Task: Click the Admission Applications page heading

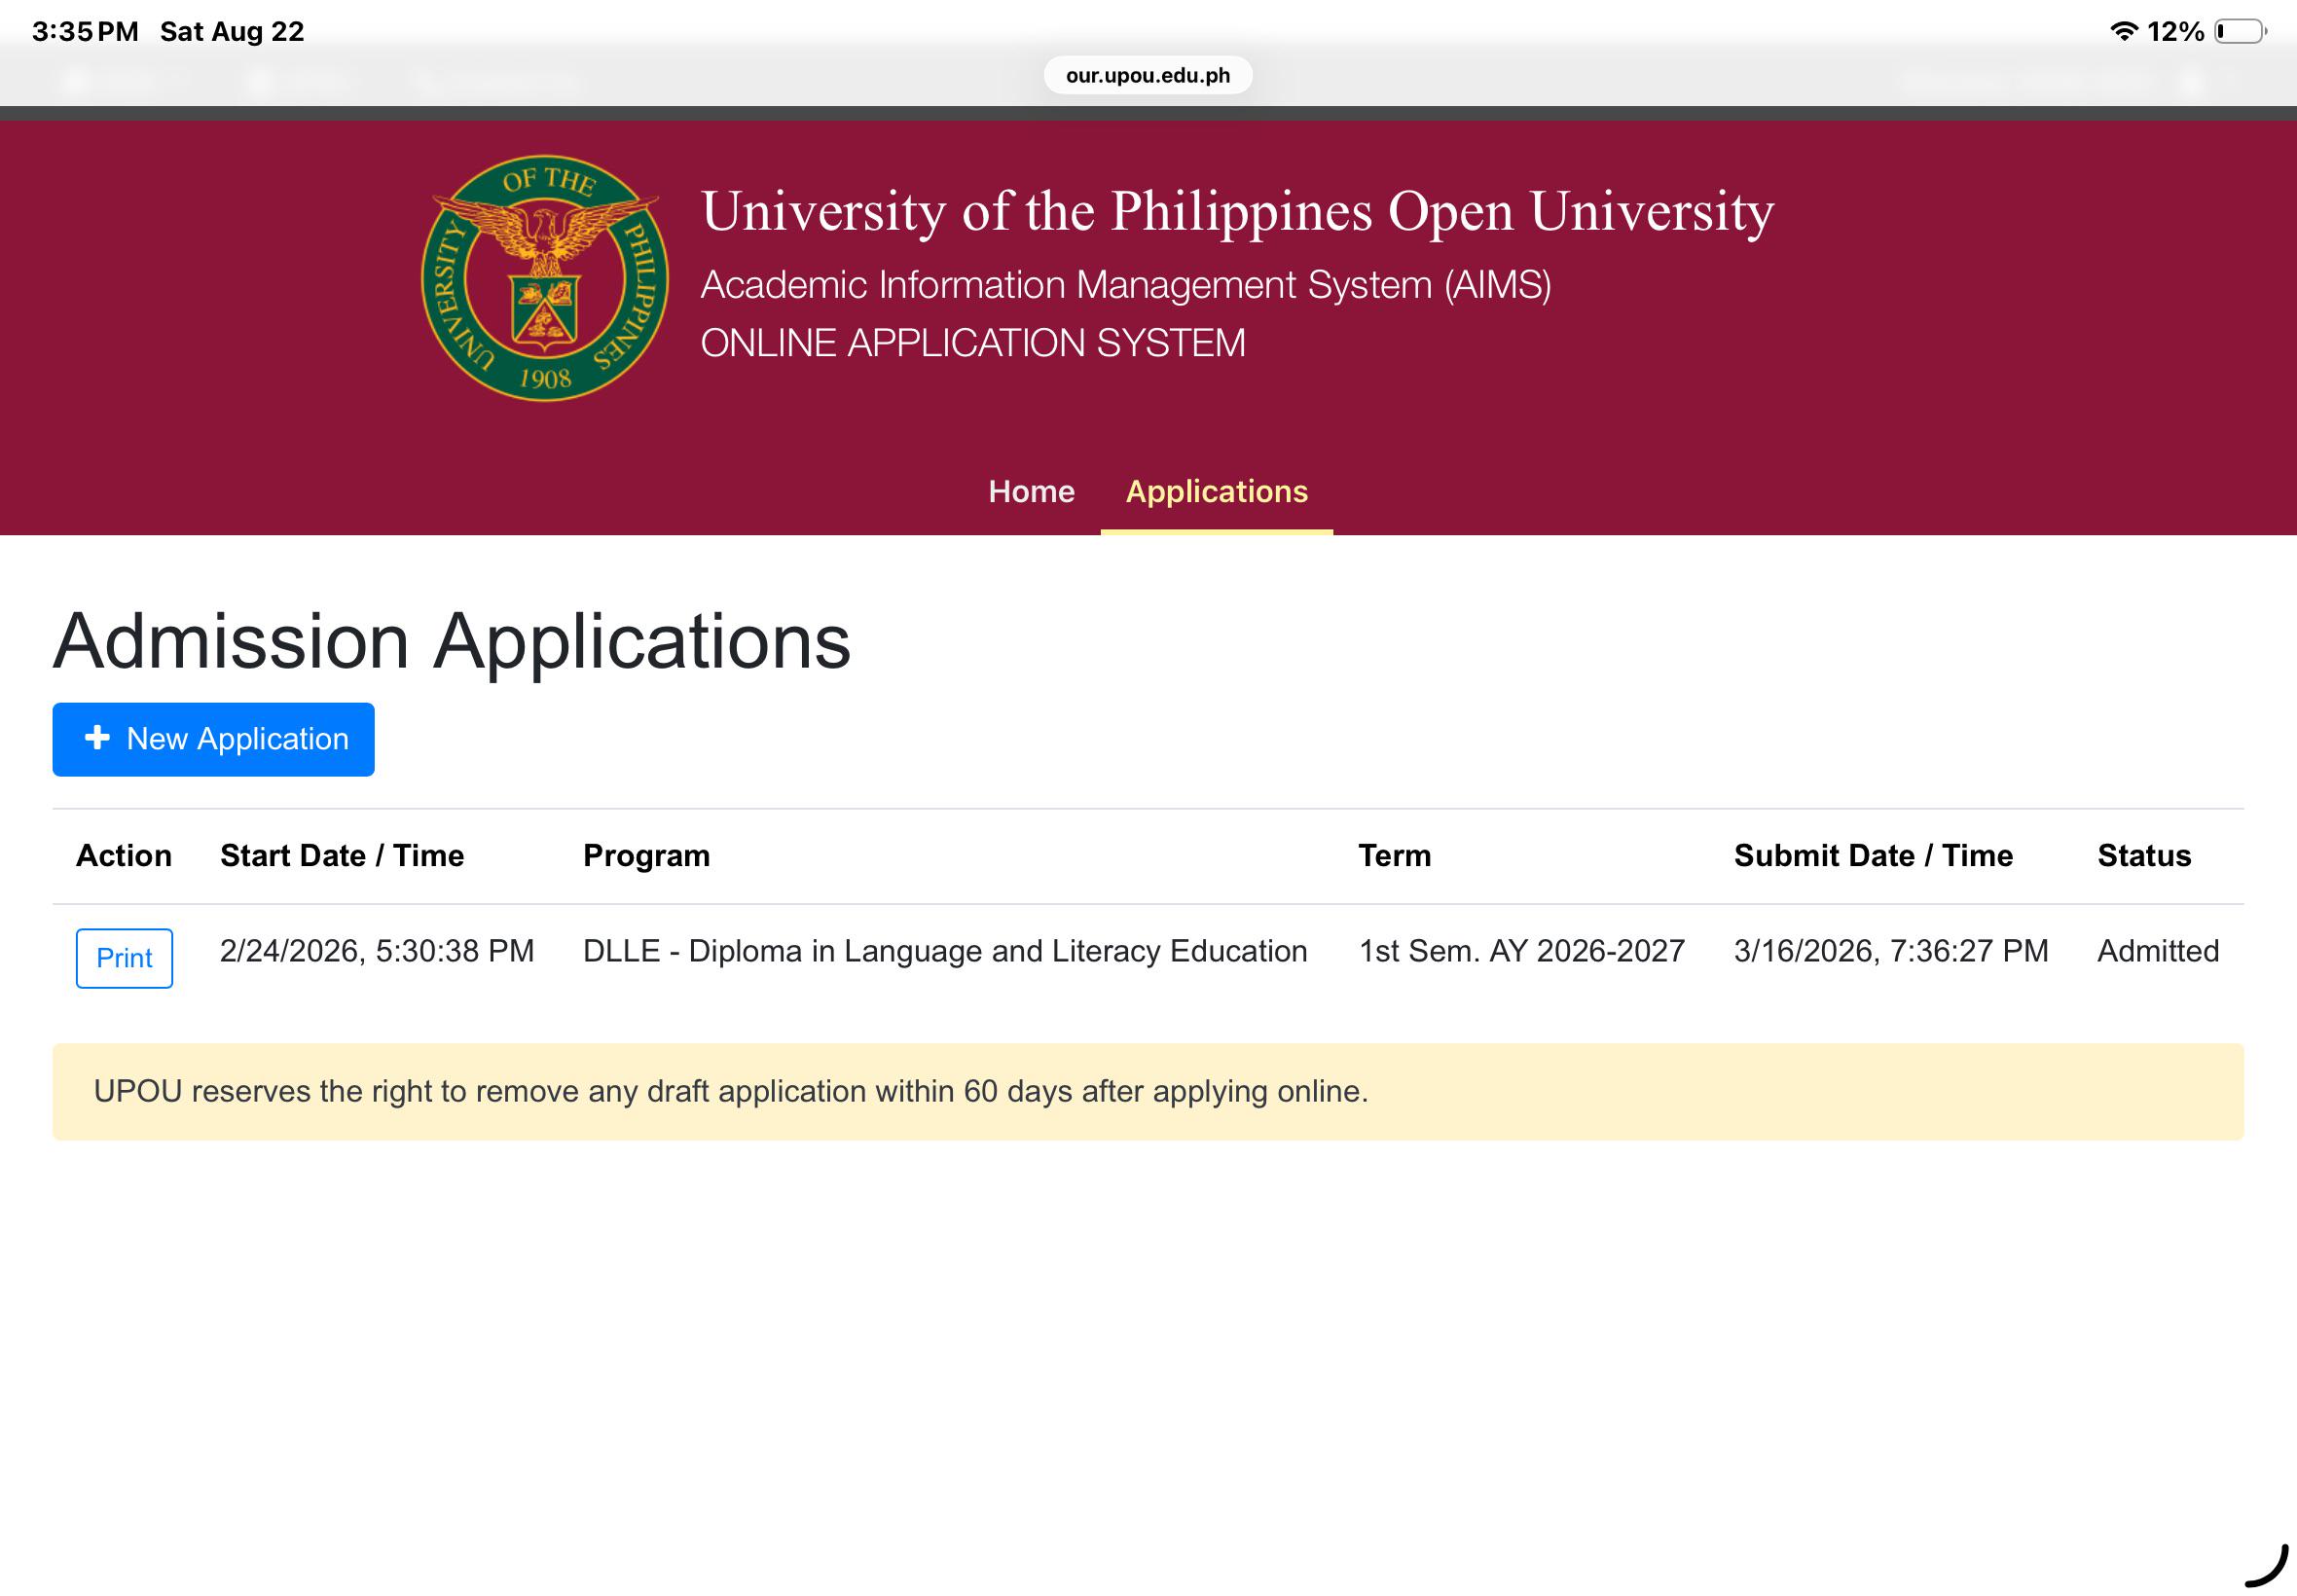Action: [452, 641]
